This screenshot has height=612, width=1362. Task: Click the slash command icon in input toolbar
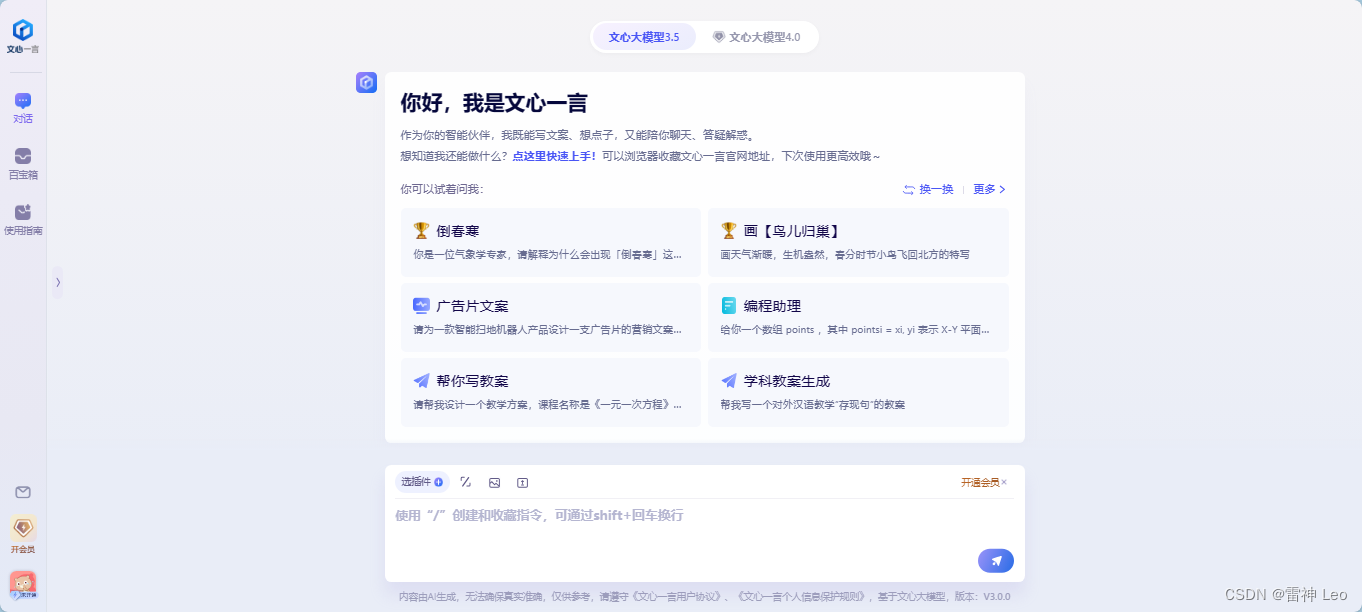coord(466,482)
